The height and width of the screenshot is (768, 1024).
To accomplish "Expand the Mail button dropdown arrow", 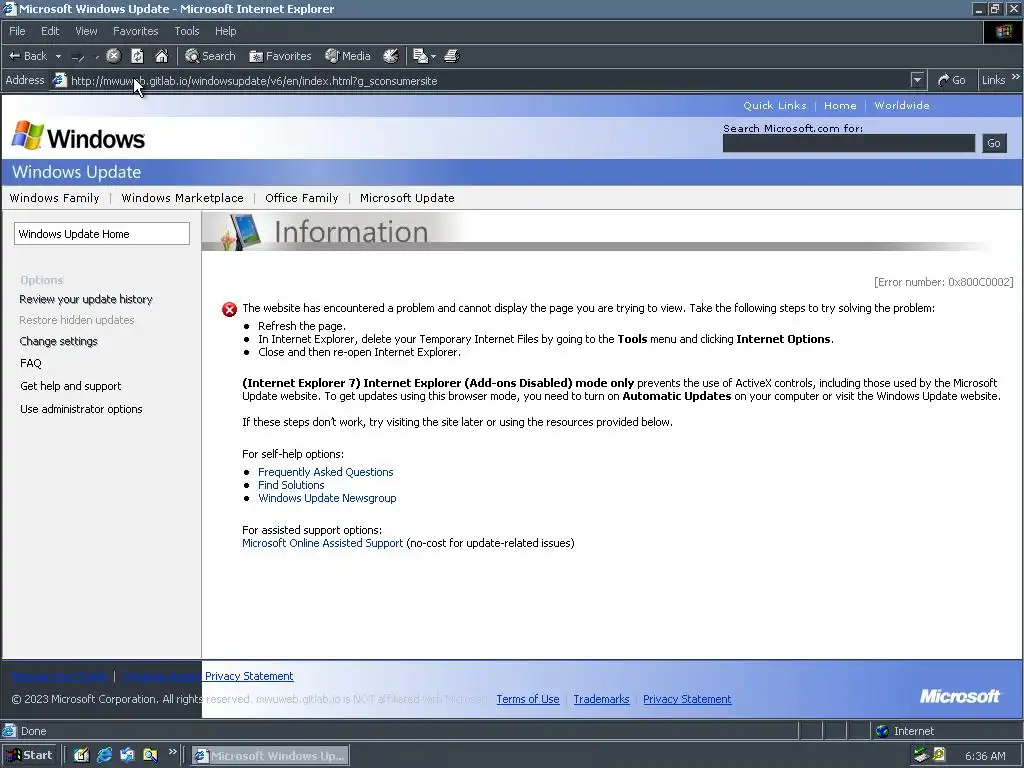I will pyautogui.click(x=433, y=57).
